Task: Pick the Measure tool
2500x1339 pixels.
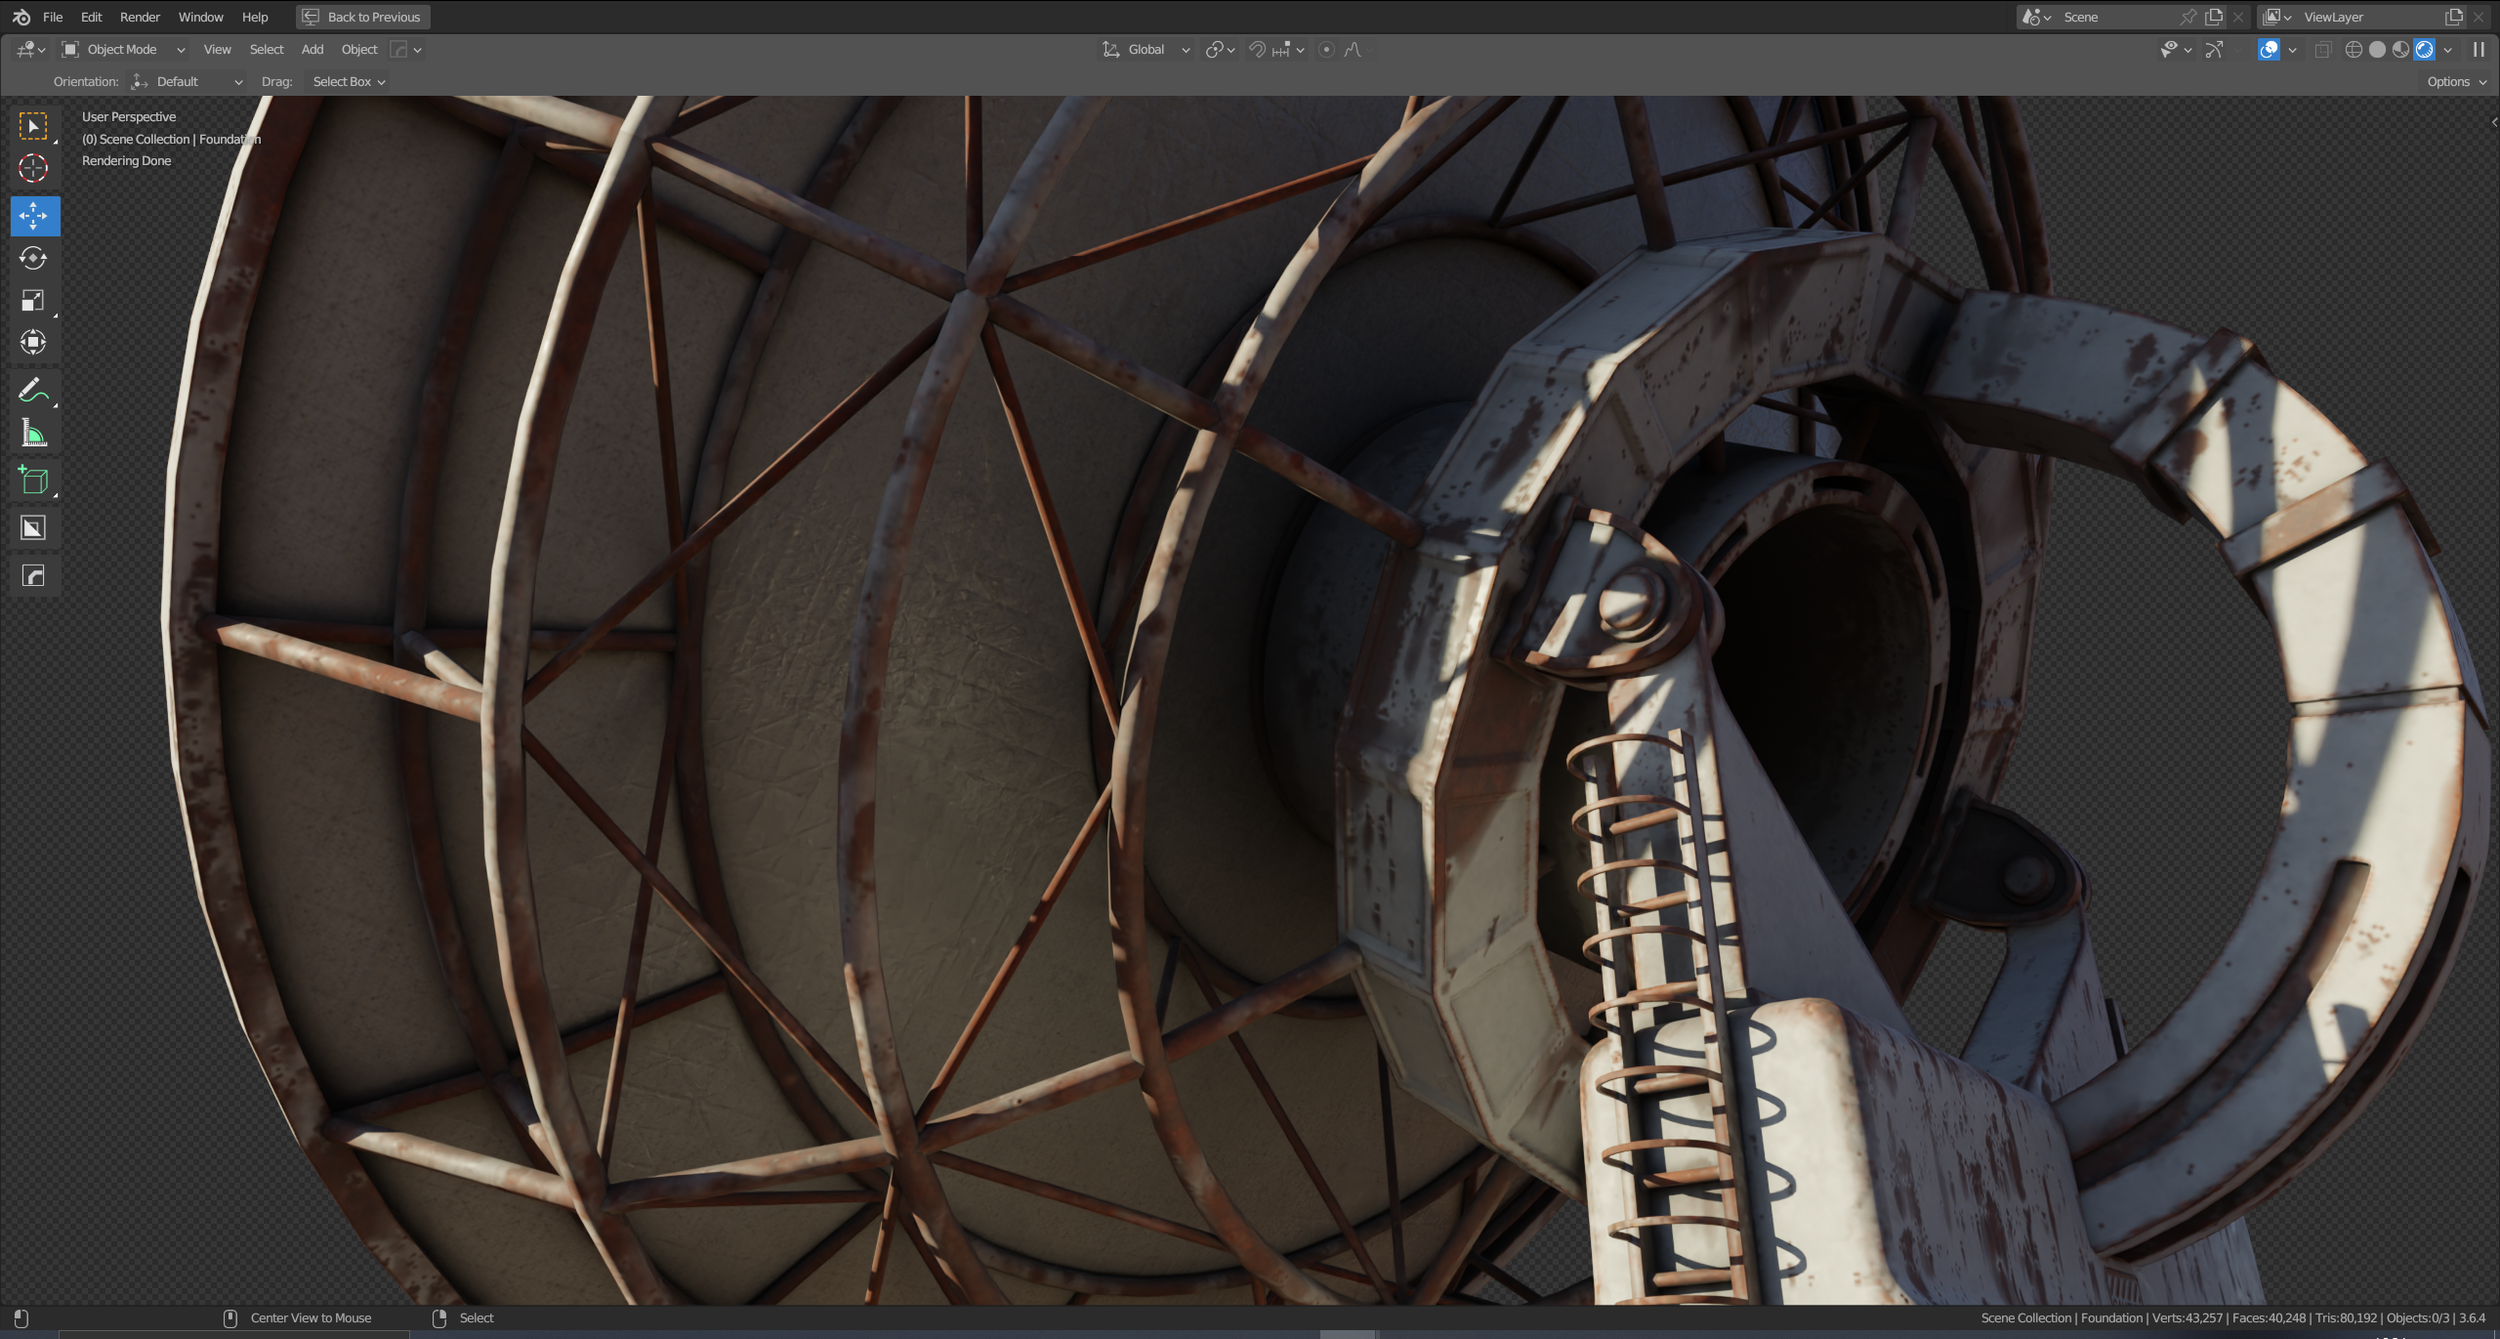Action: (33, 434)
